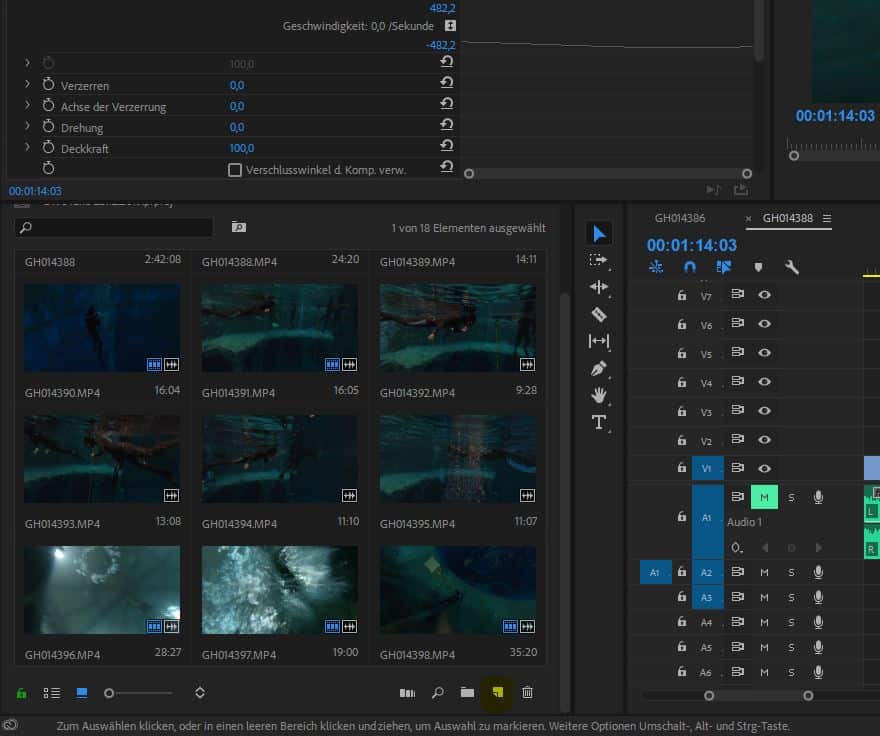The width and height of the screenshot is (880, 736).
Task: Select the Type tool
Action: (x=598, y=422)
